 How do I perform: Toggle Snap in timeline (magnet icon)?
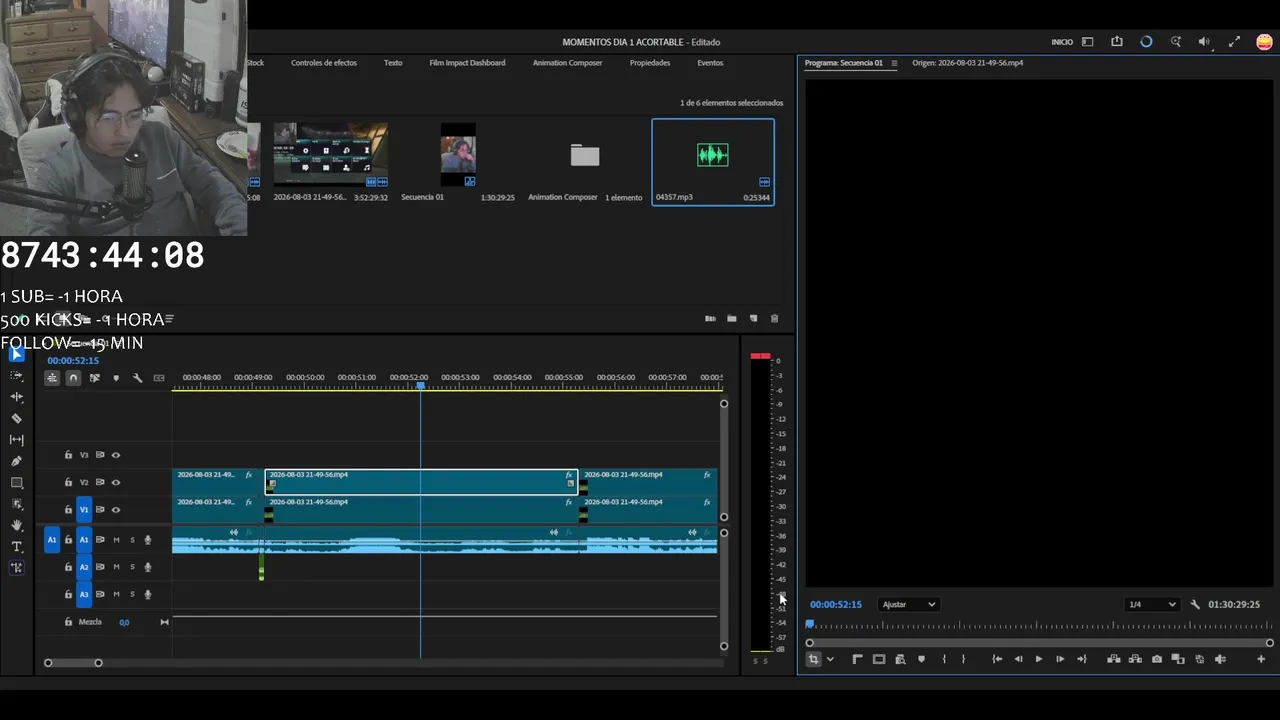pyautogui.click(x=73, y=378)
